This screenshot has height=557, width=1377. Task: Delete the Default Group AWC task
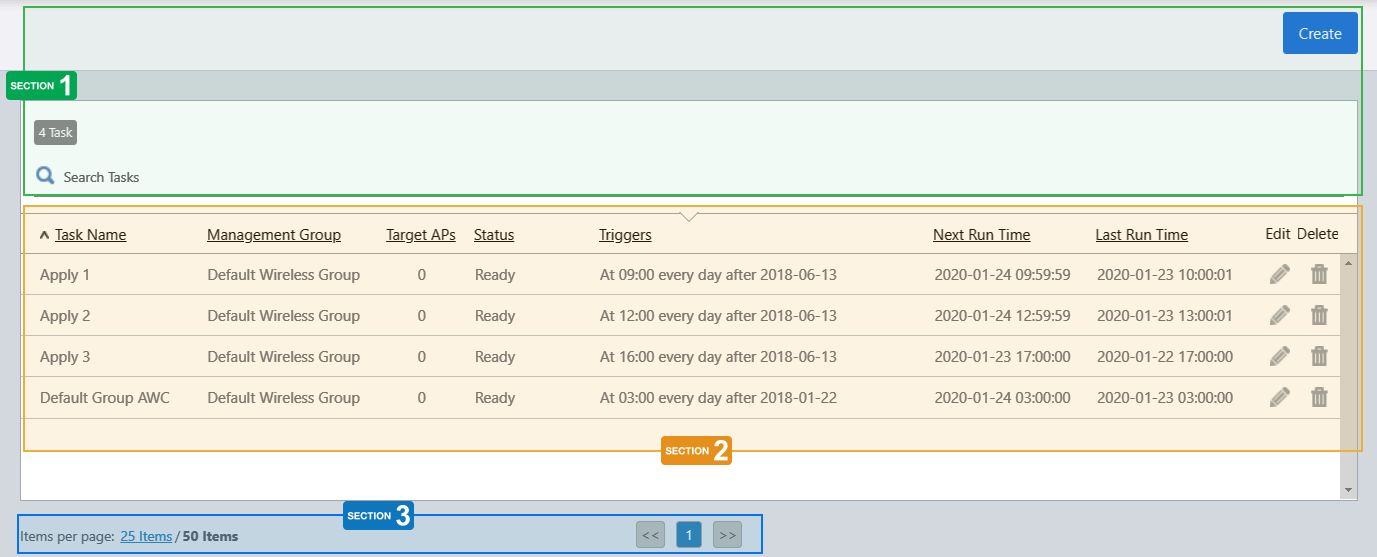click(1319, 398)
